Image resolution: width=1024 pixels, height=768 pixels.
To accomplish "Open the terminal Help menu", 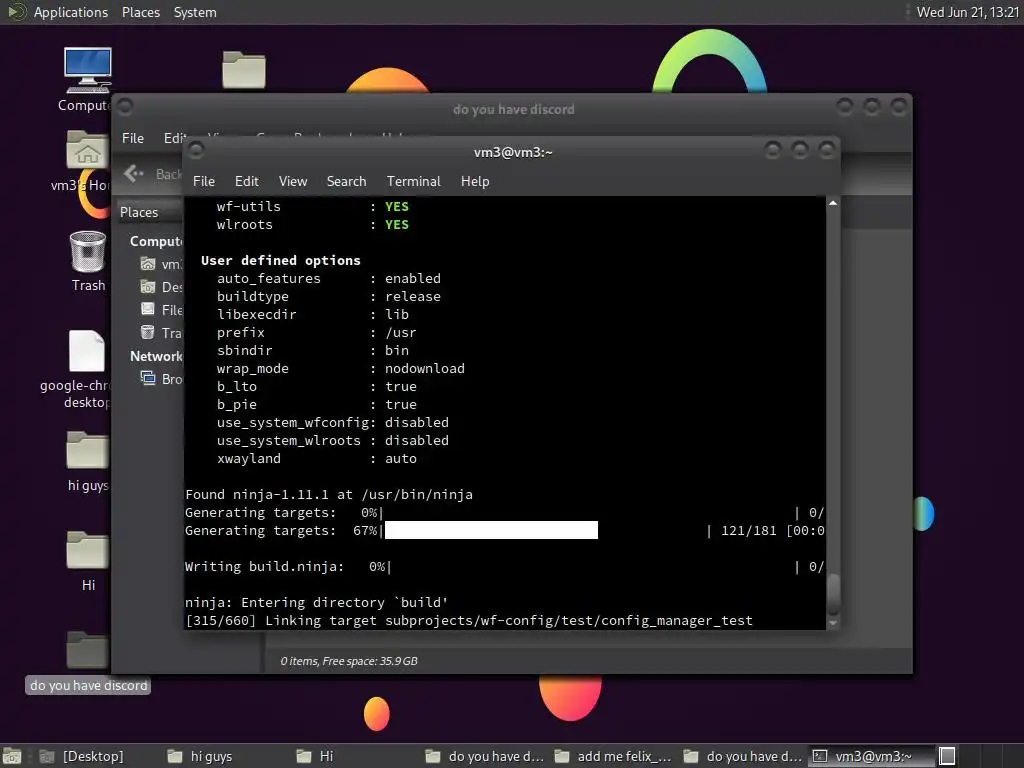I will pyautogui.click(x=475, y=181).
